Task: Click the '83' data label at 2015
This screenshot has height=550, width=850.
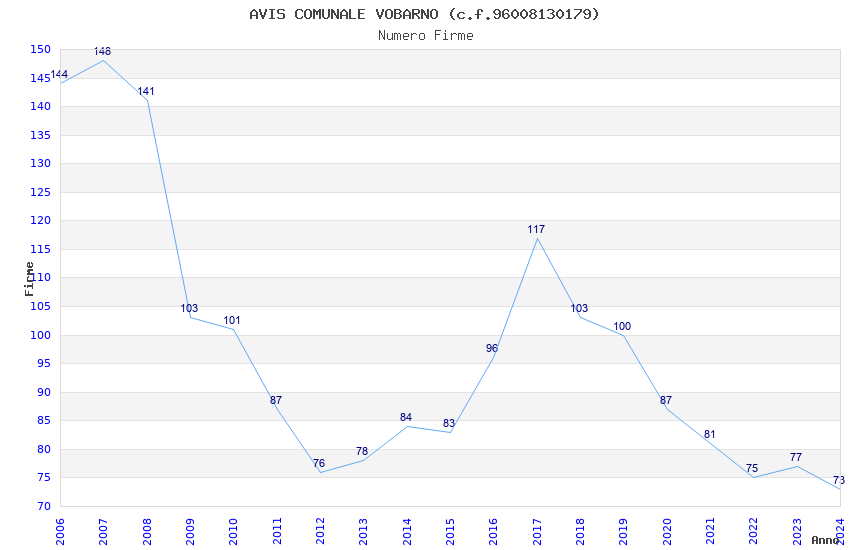Action: point(449,423)
